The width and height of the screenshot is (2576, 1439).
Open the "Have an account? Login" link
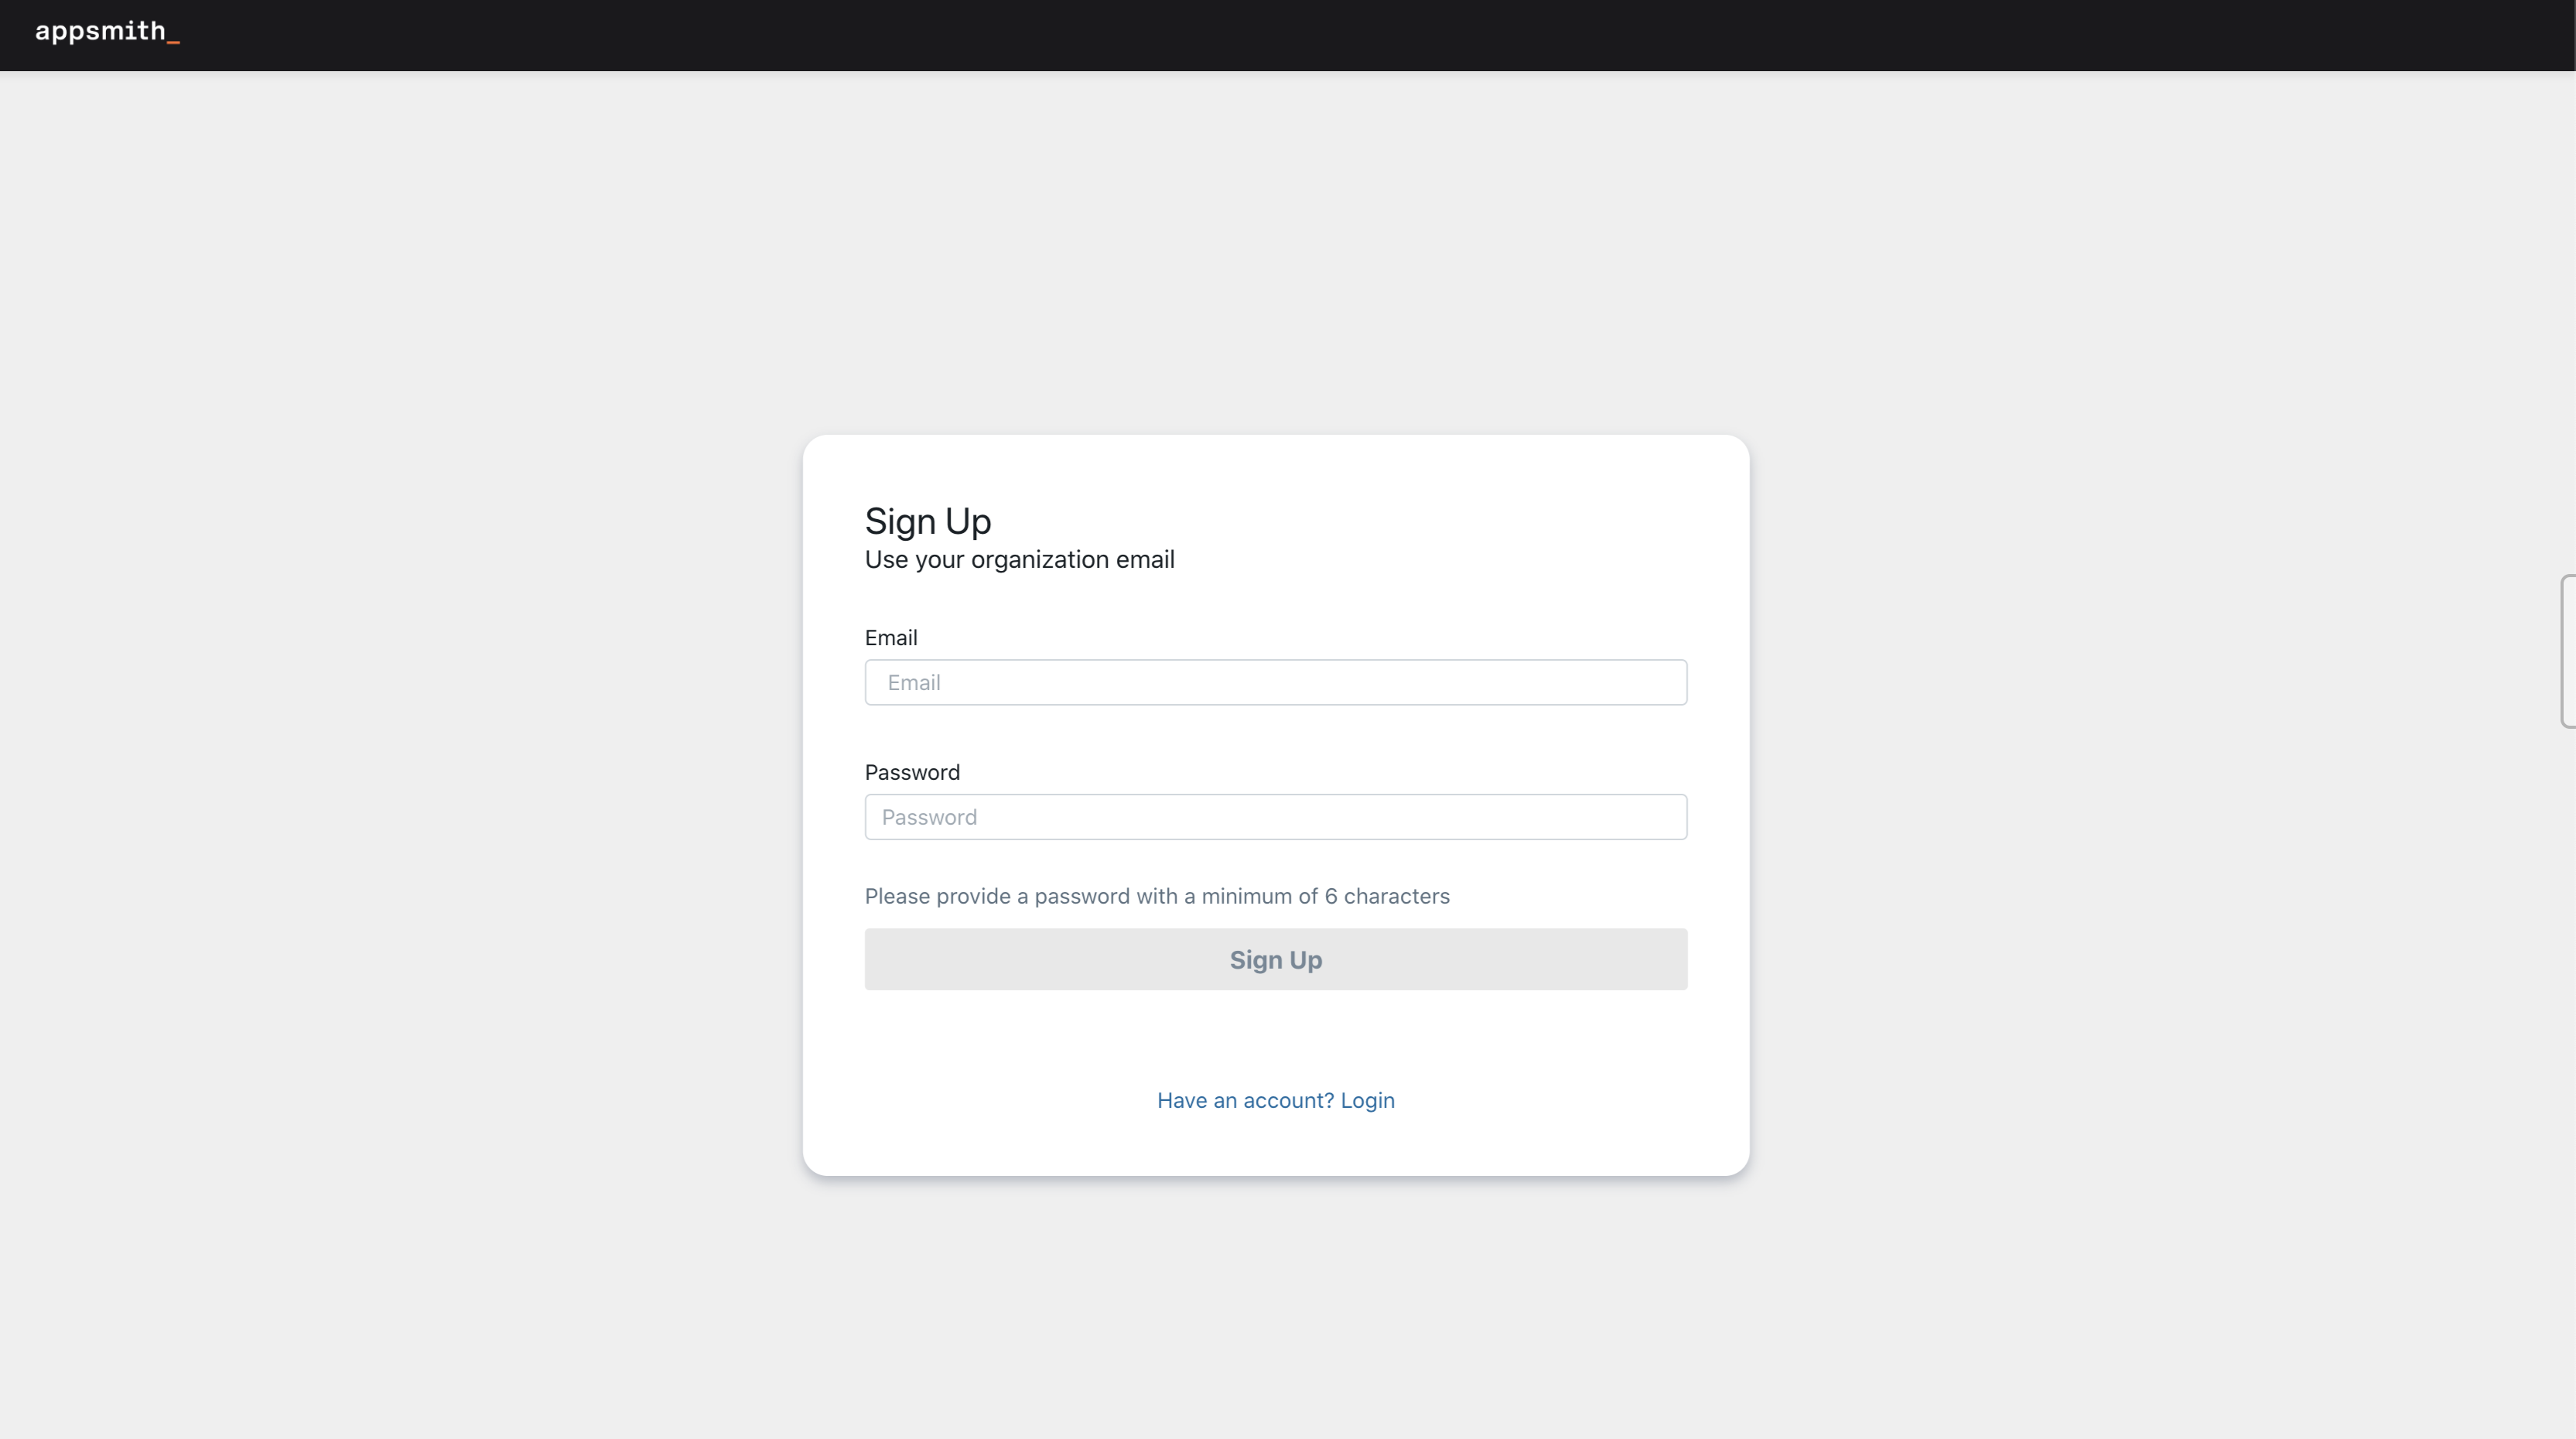(x=1275, y=1100)
